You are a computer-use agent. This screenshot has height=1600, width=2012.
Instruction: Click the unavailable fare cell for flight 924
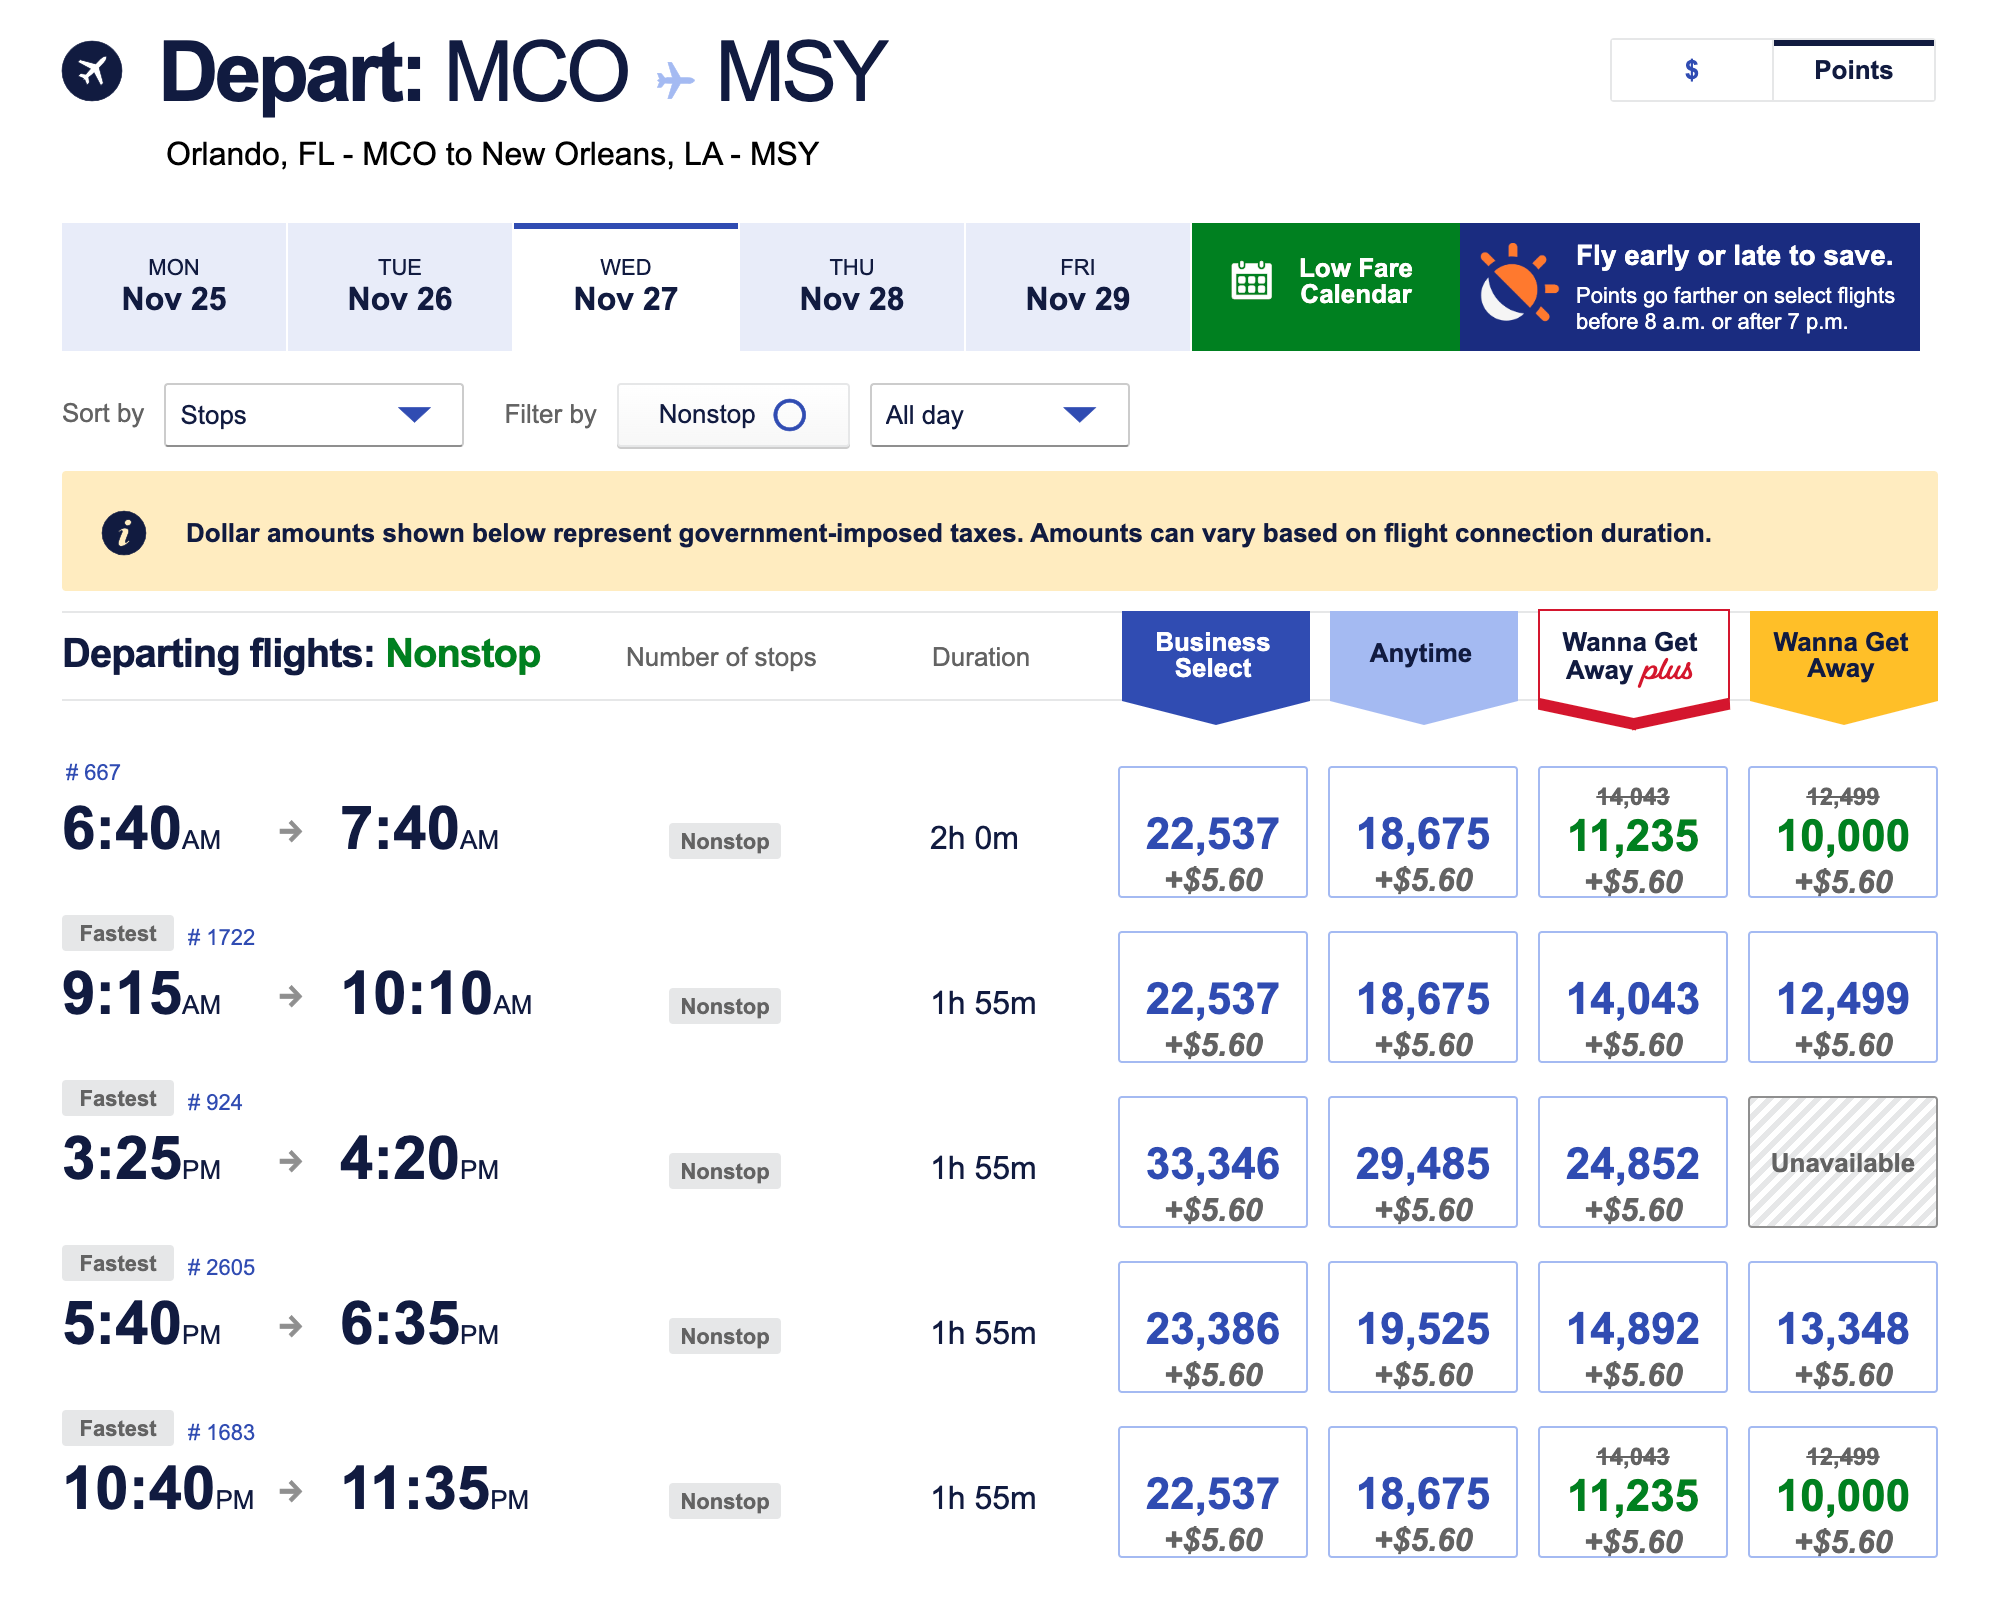click(x=1841, y=1162)
